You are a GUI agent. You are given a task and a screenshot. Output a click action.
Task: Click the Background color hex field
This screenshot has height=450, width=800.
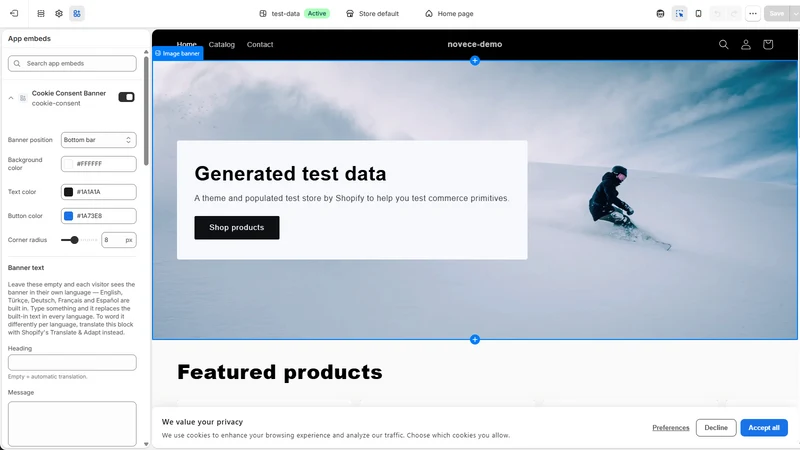tap(98, 164)
